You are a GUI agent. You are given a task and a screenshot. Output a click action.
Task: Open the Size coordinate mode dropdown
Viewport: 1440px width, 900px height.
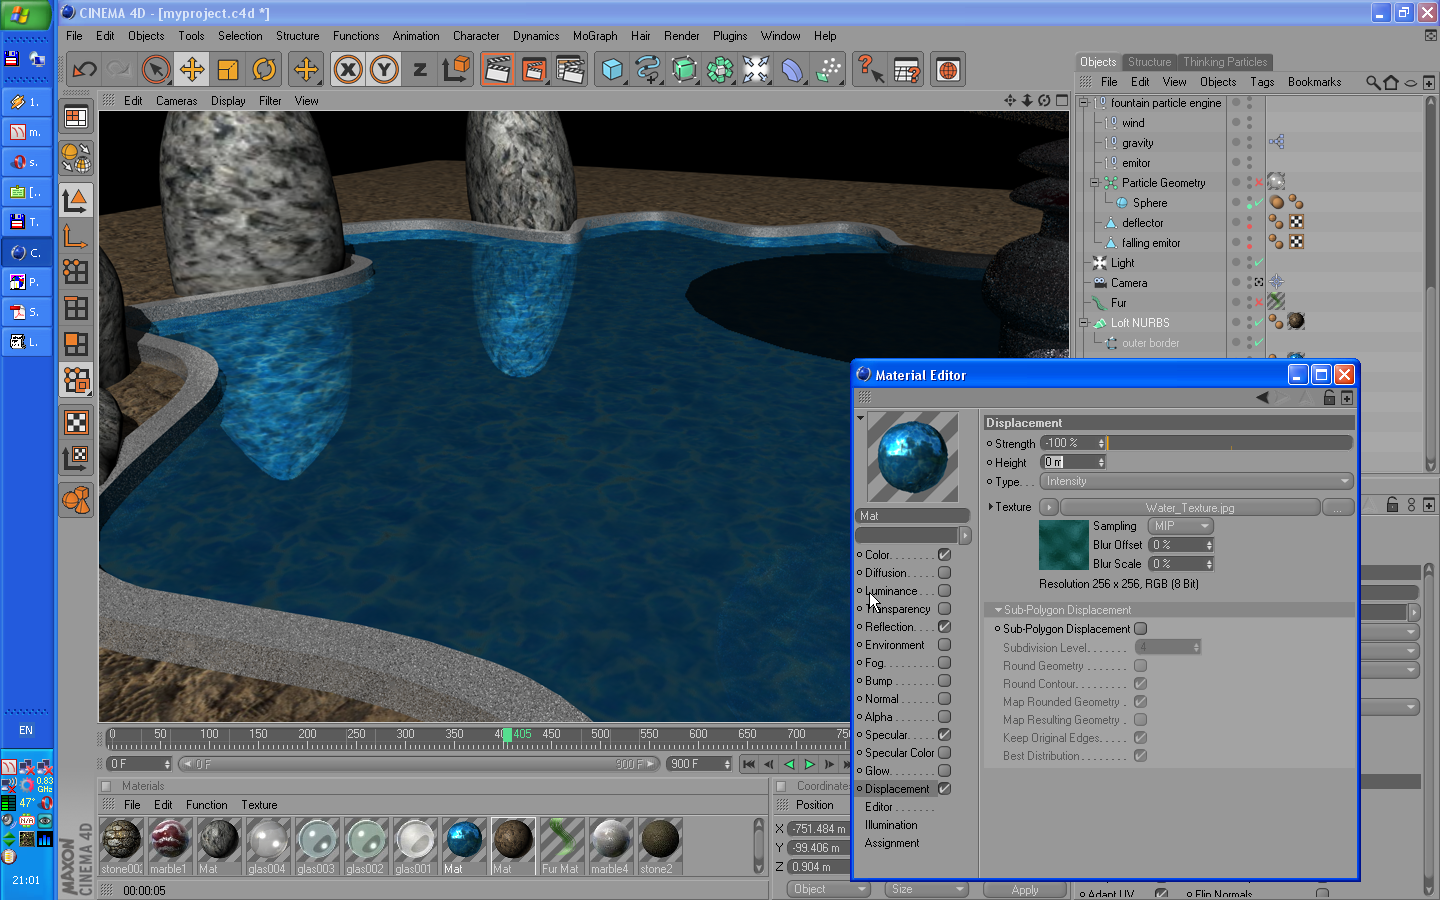point(927,889)
